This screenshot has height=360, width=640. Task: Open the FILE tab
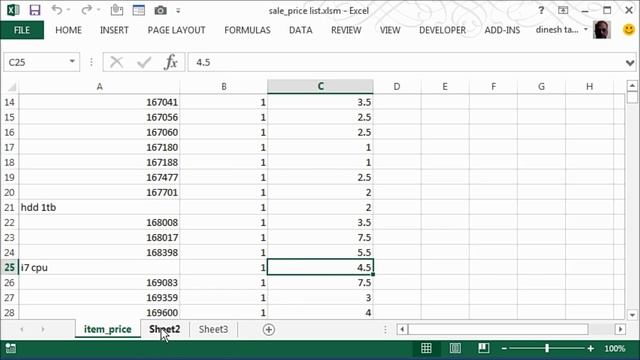(22, 30)
